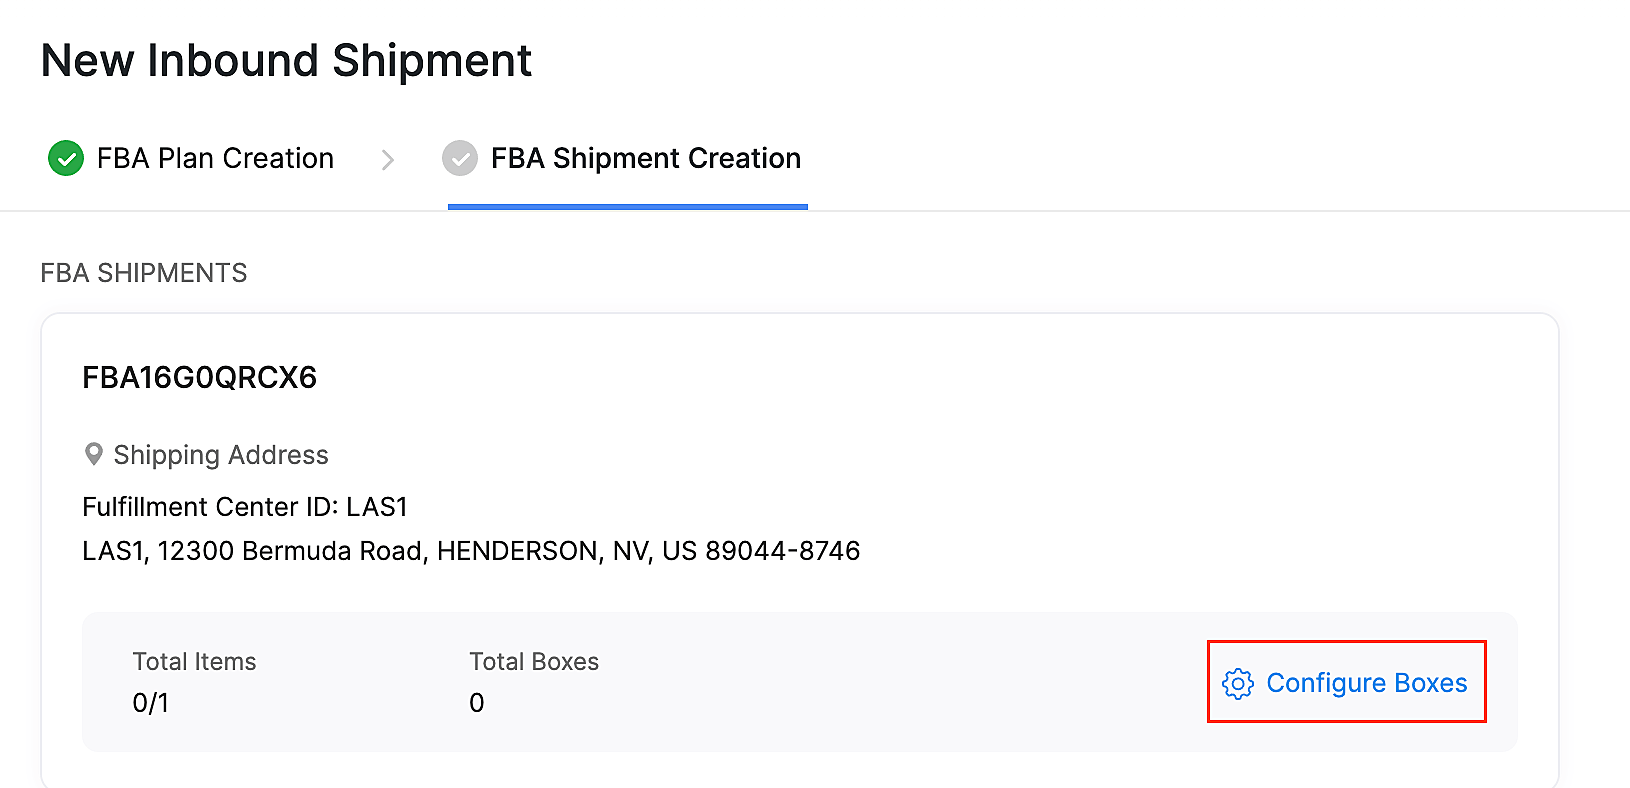Click the FBA SHIPMENTS section header
1630x788 pixels.
pos(143,272)
